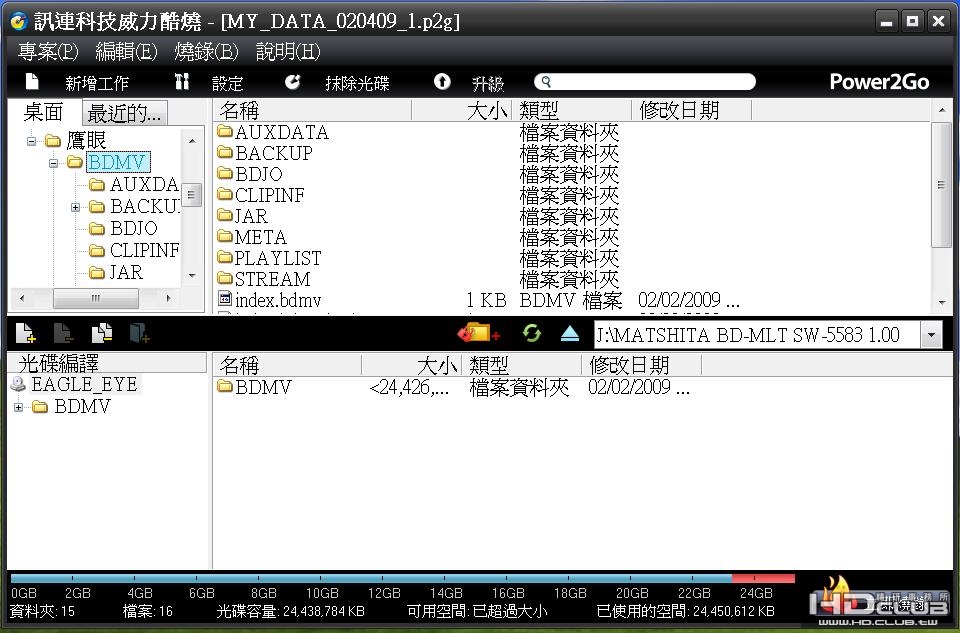960x633 pixels.
Task: Open the 專案(P) menu
Action: (x=48, y=51)
